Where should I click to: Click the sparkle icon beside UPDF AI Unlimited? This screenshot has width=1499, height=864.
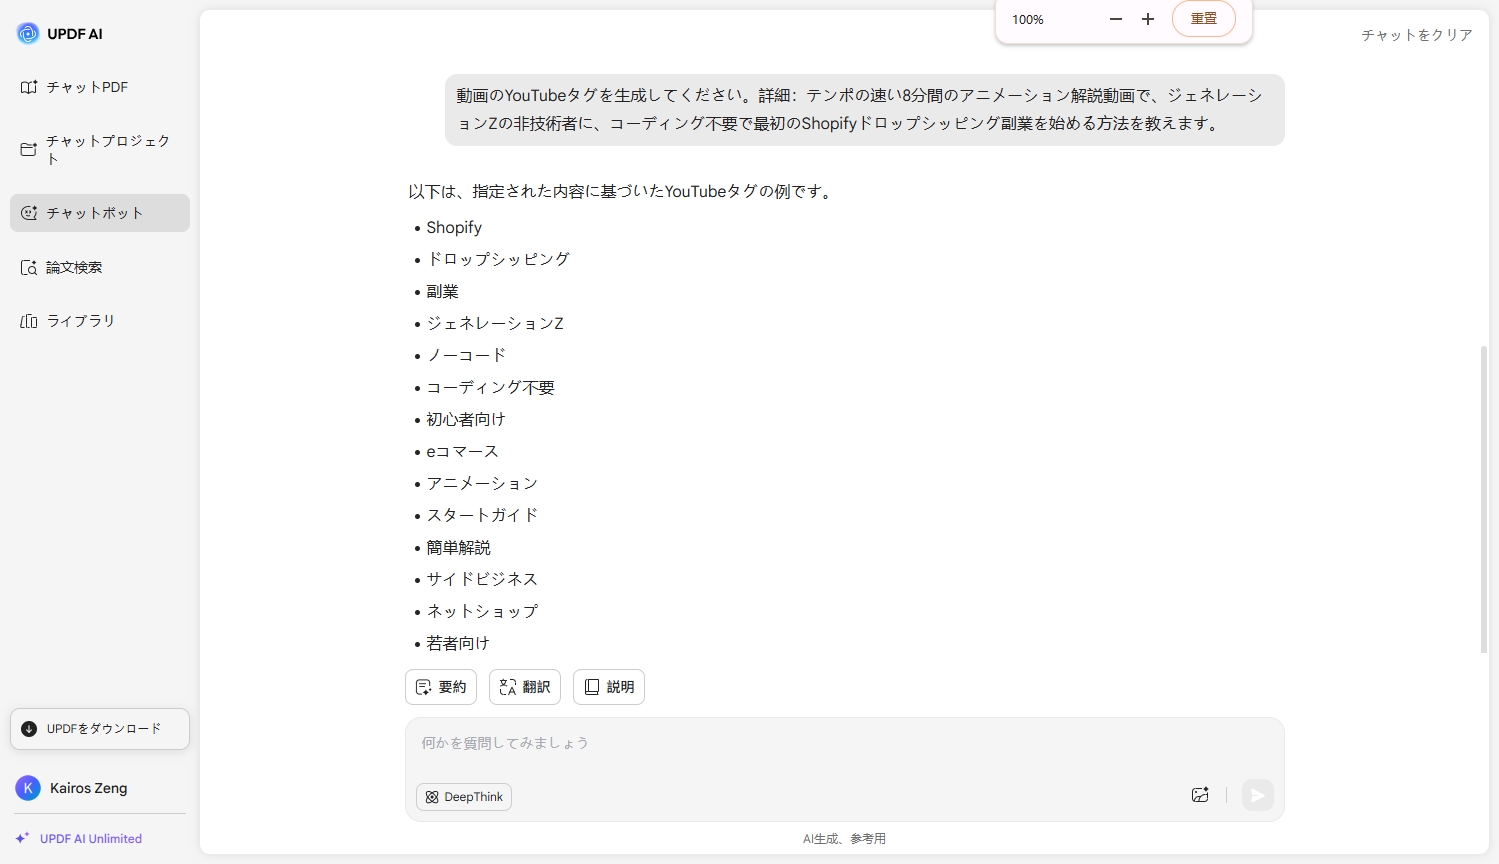coord(22,838)
